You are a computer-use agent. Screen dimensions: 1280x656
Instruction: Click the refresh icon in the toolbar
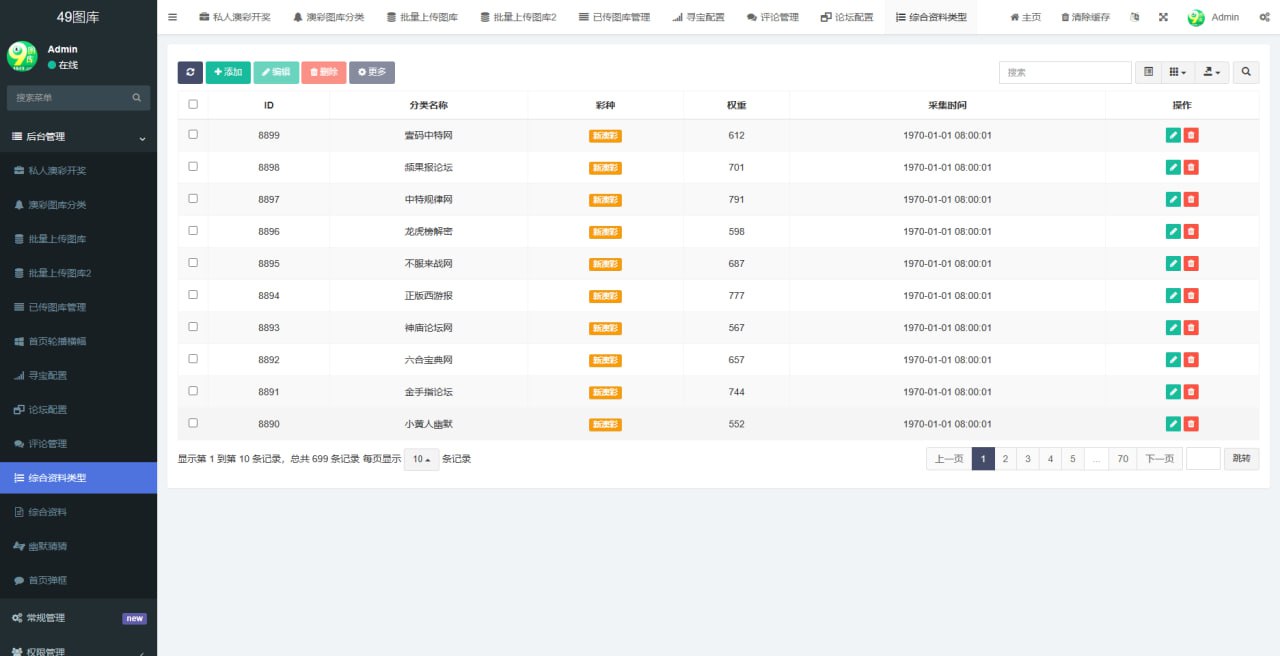[x=189, y=72]
